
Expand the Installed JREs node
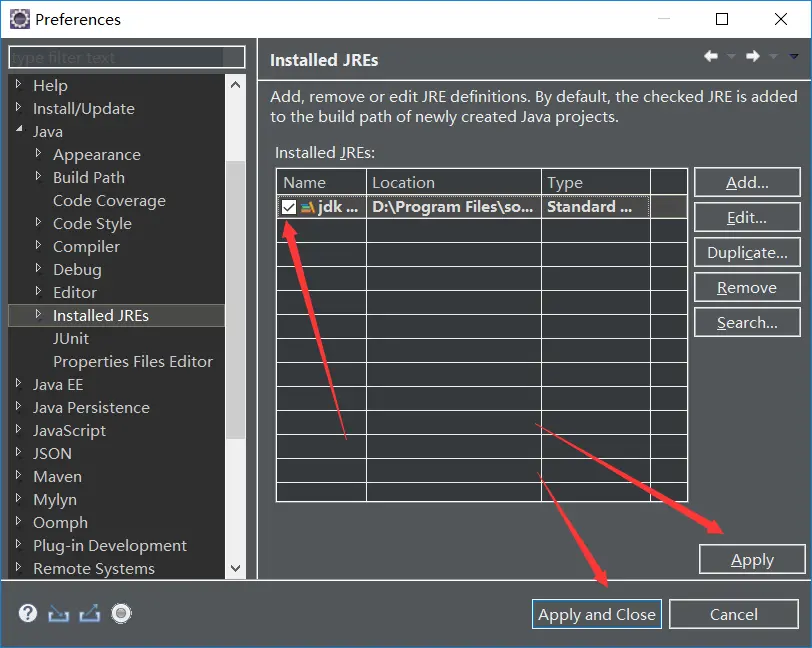(38, 314)
